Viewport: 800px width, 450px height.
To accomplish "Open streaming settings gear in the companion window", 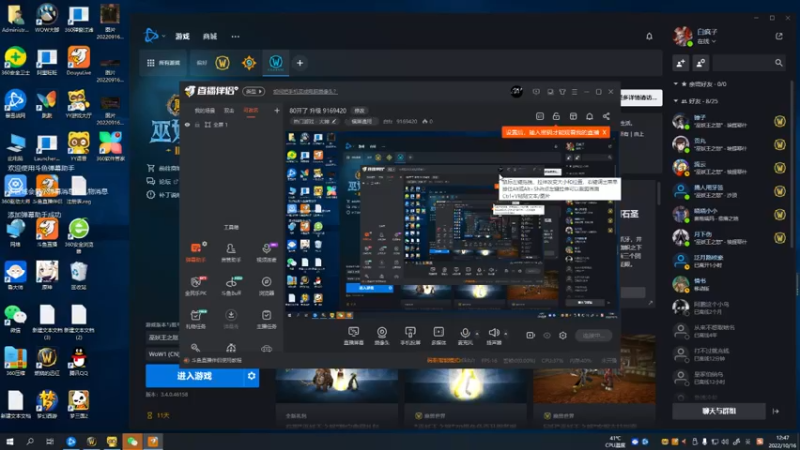I will (x=563, y=335).
